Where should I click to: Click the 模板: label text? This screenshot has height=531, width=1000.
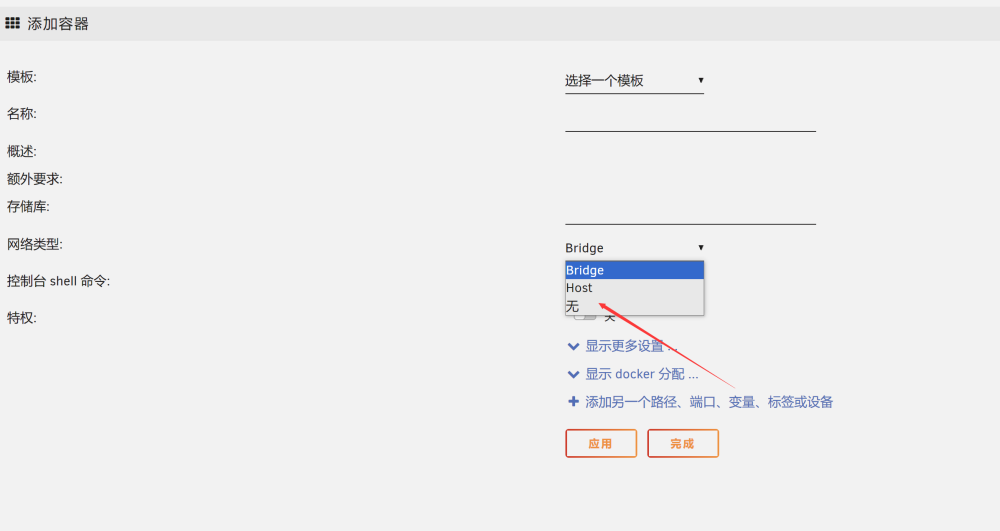point(22,77)
